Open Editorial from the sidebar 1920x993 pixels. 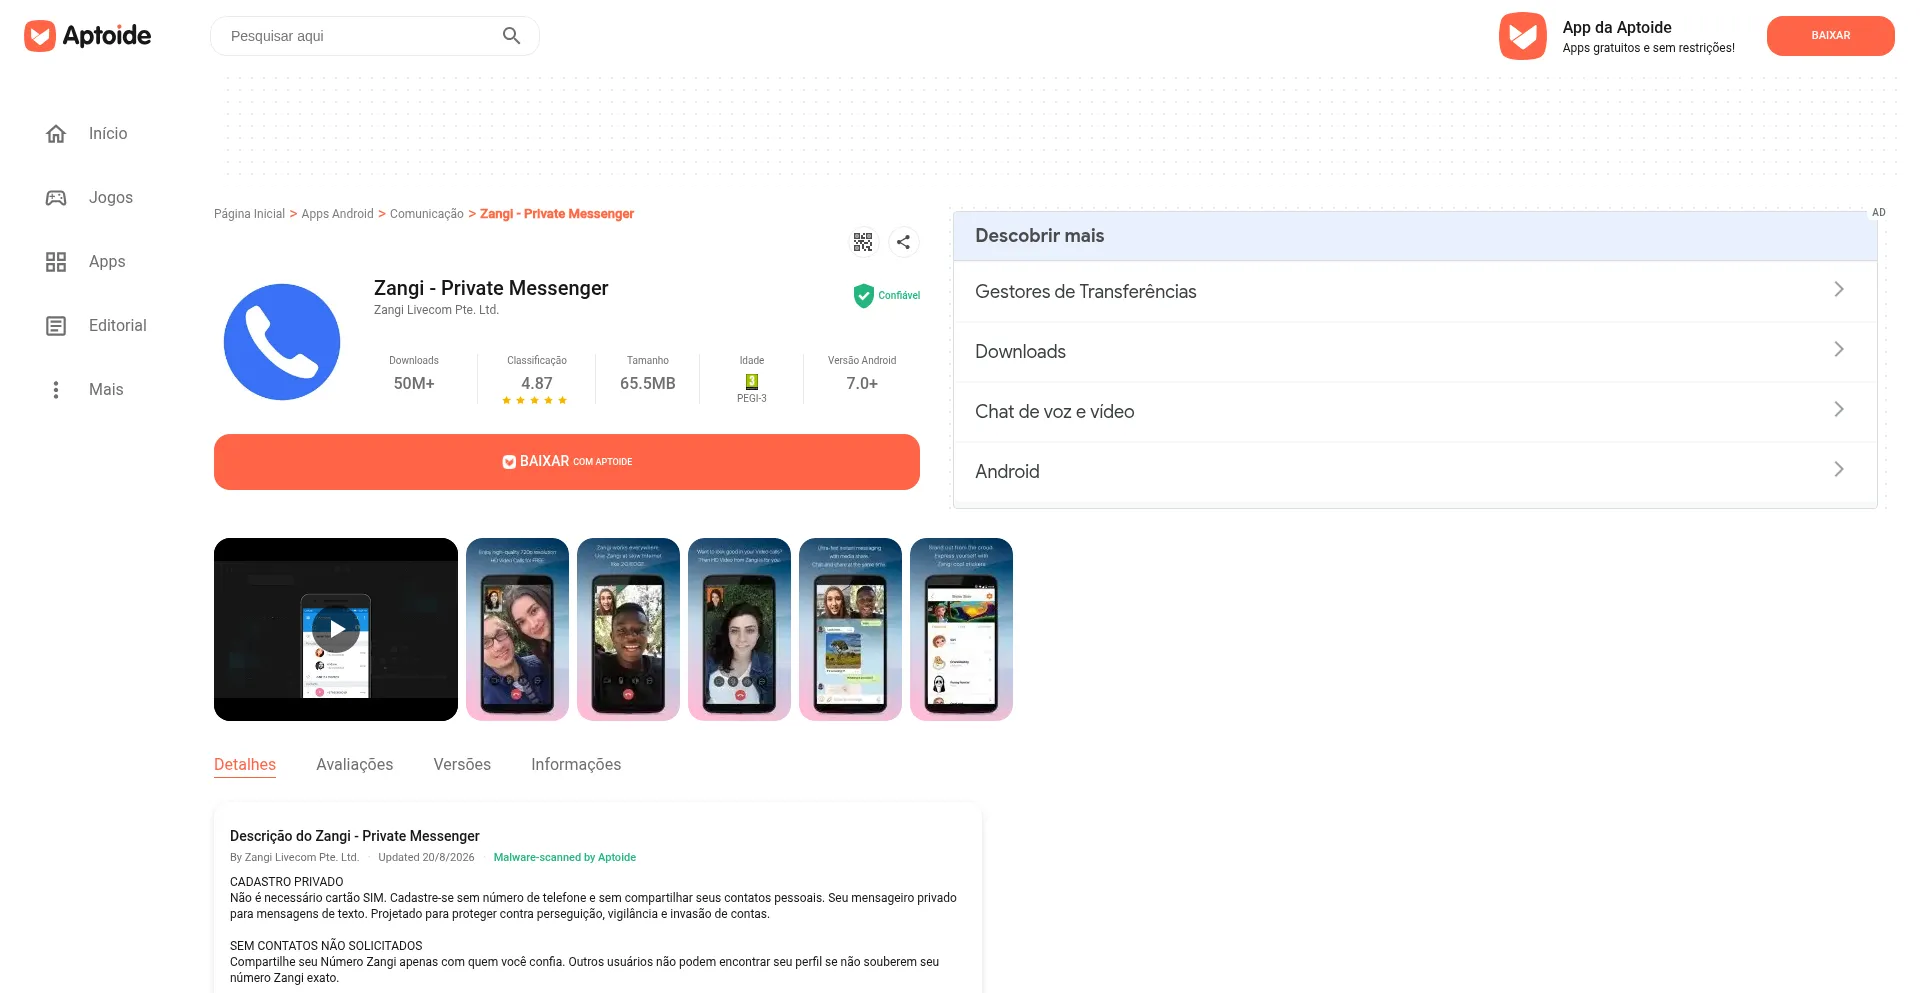118,326
